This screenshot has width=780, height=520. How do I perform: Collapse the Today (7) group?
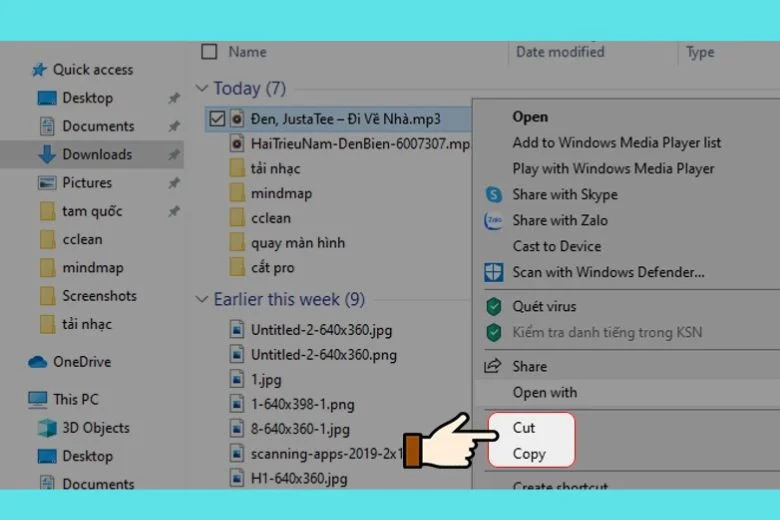click(x=201, y=89)
